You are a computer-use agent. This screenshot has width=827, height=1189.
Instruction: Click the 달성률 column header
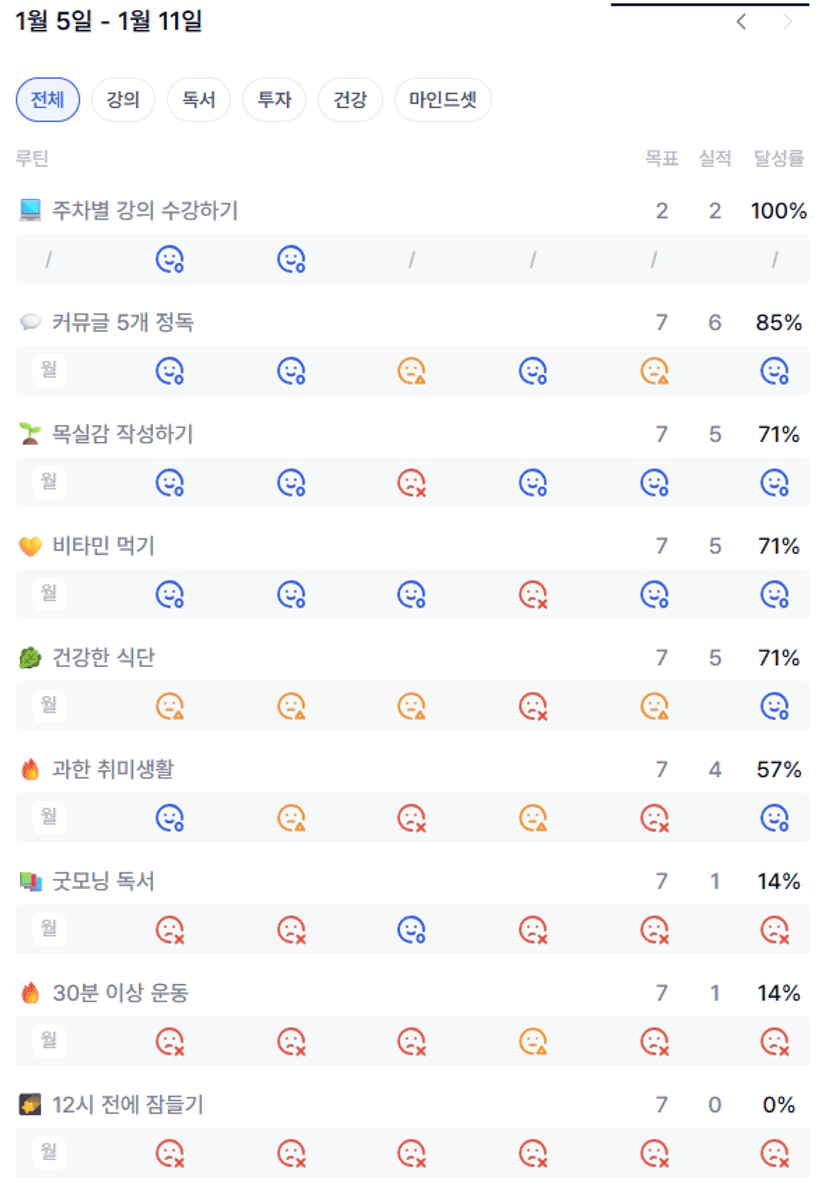click(779, 158)
